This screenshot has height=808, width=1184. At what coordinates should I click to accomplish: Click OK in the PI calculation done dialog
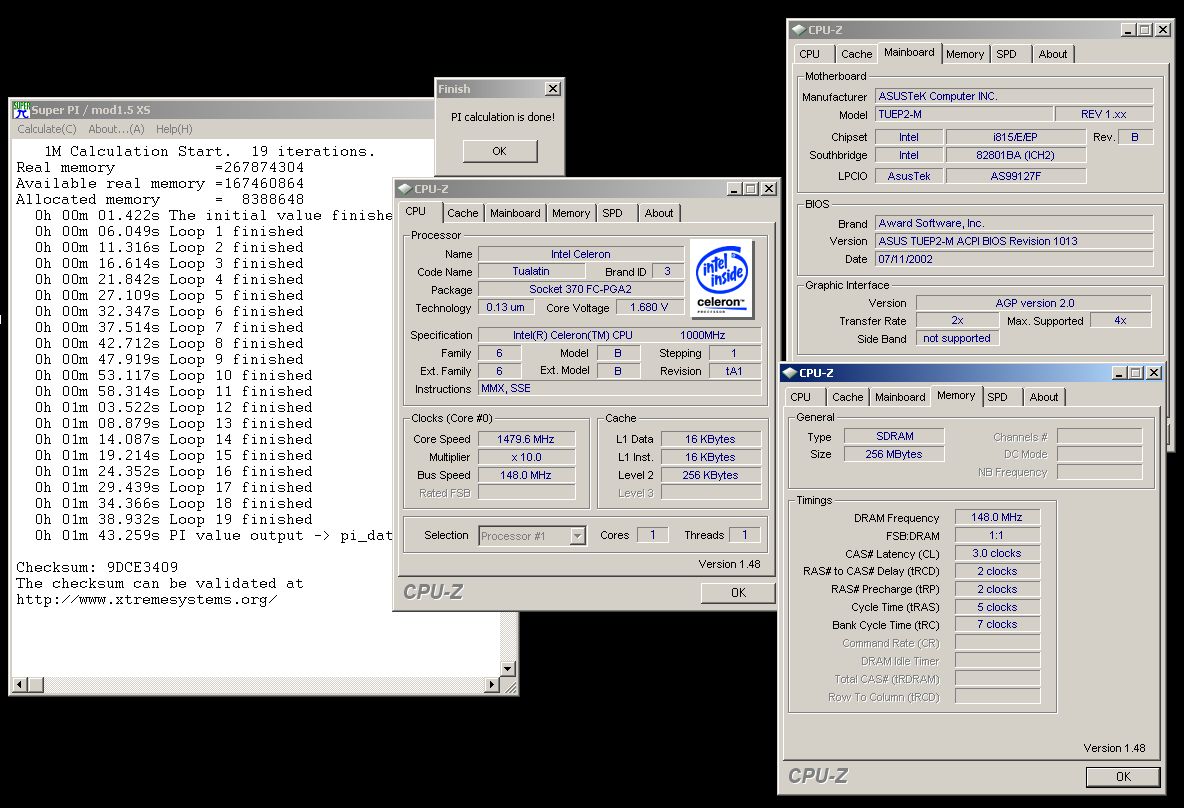click(500, 151)
